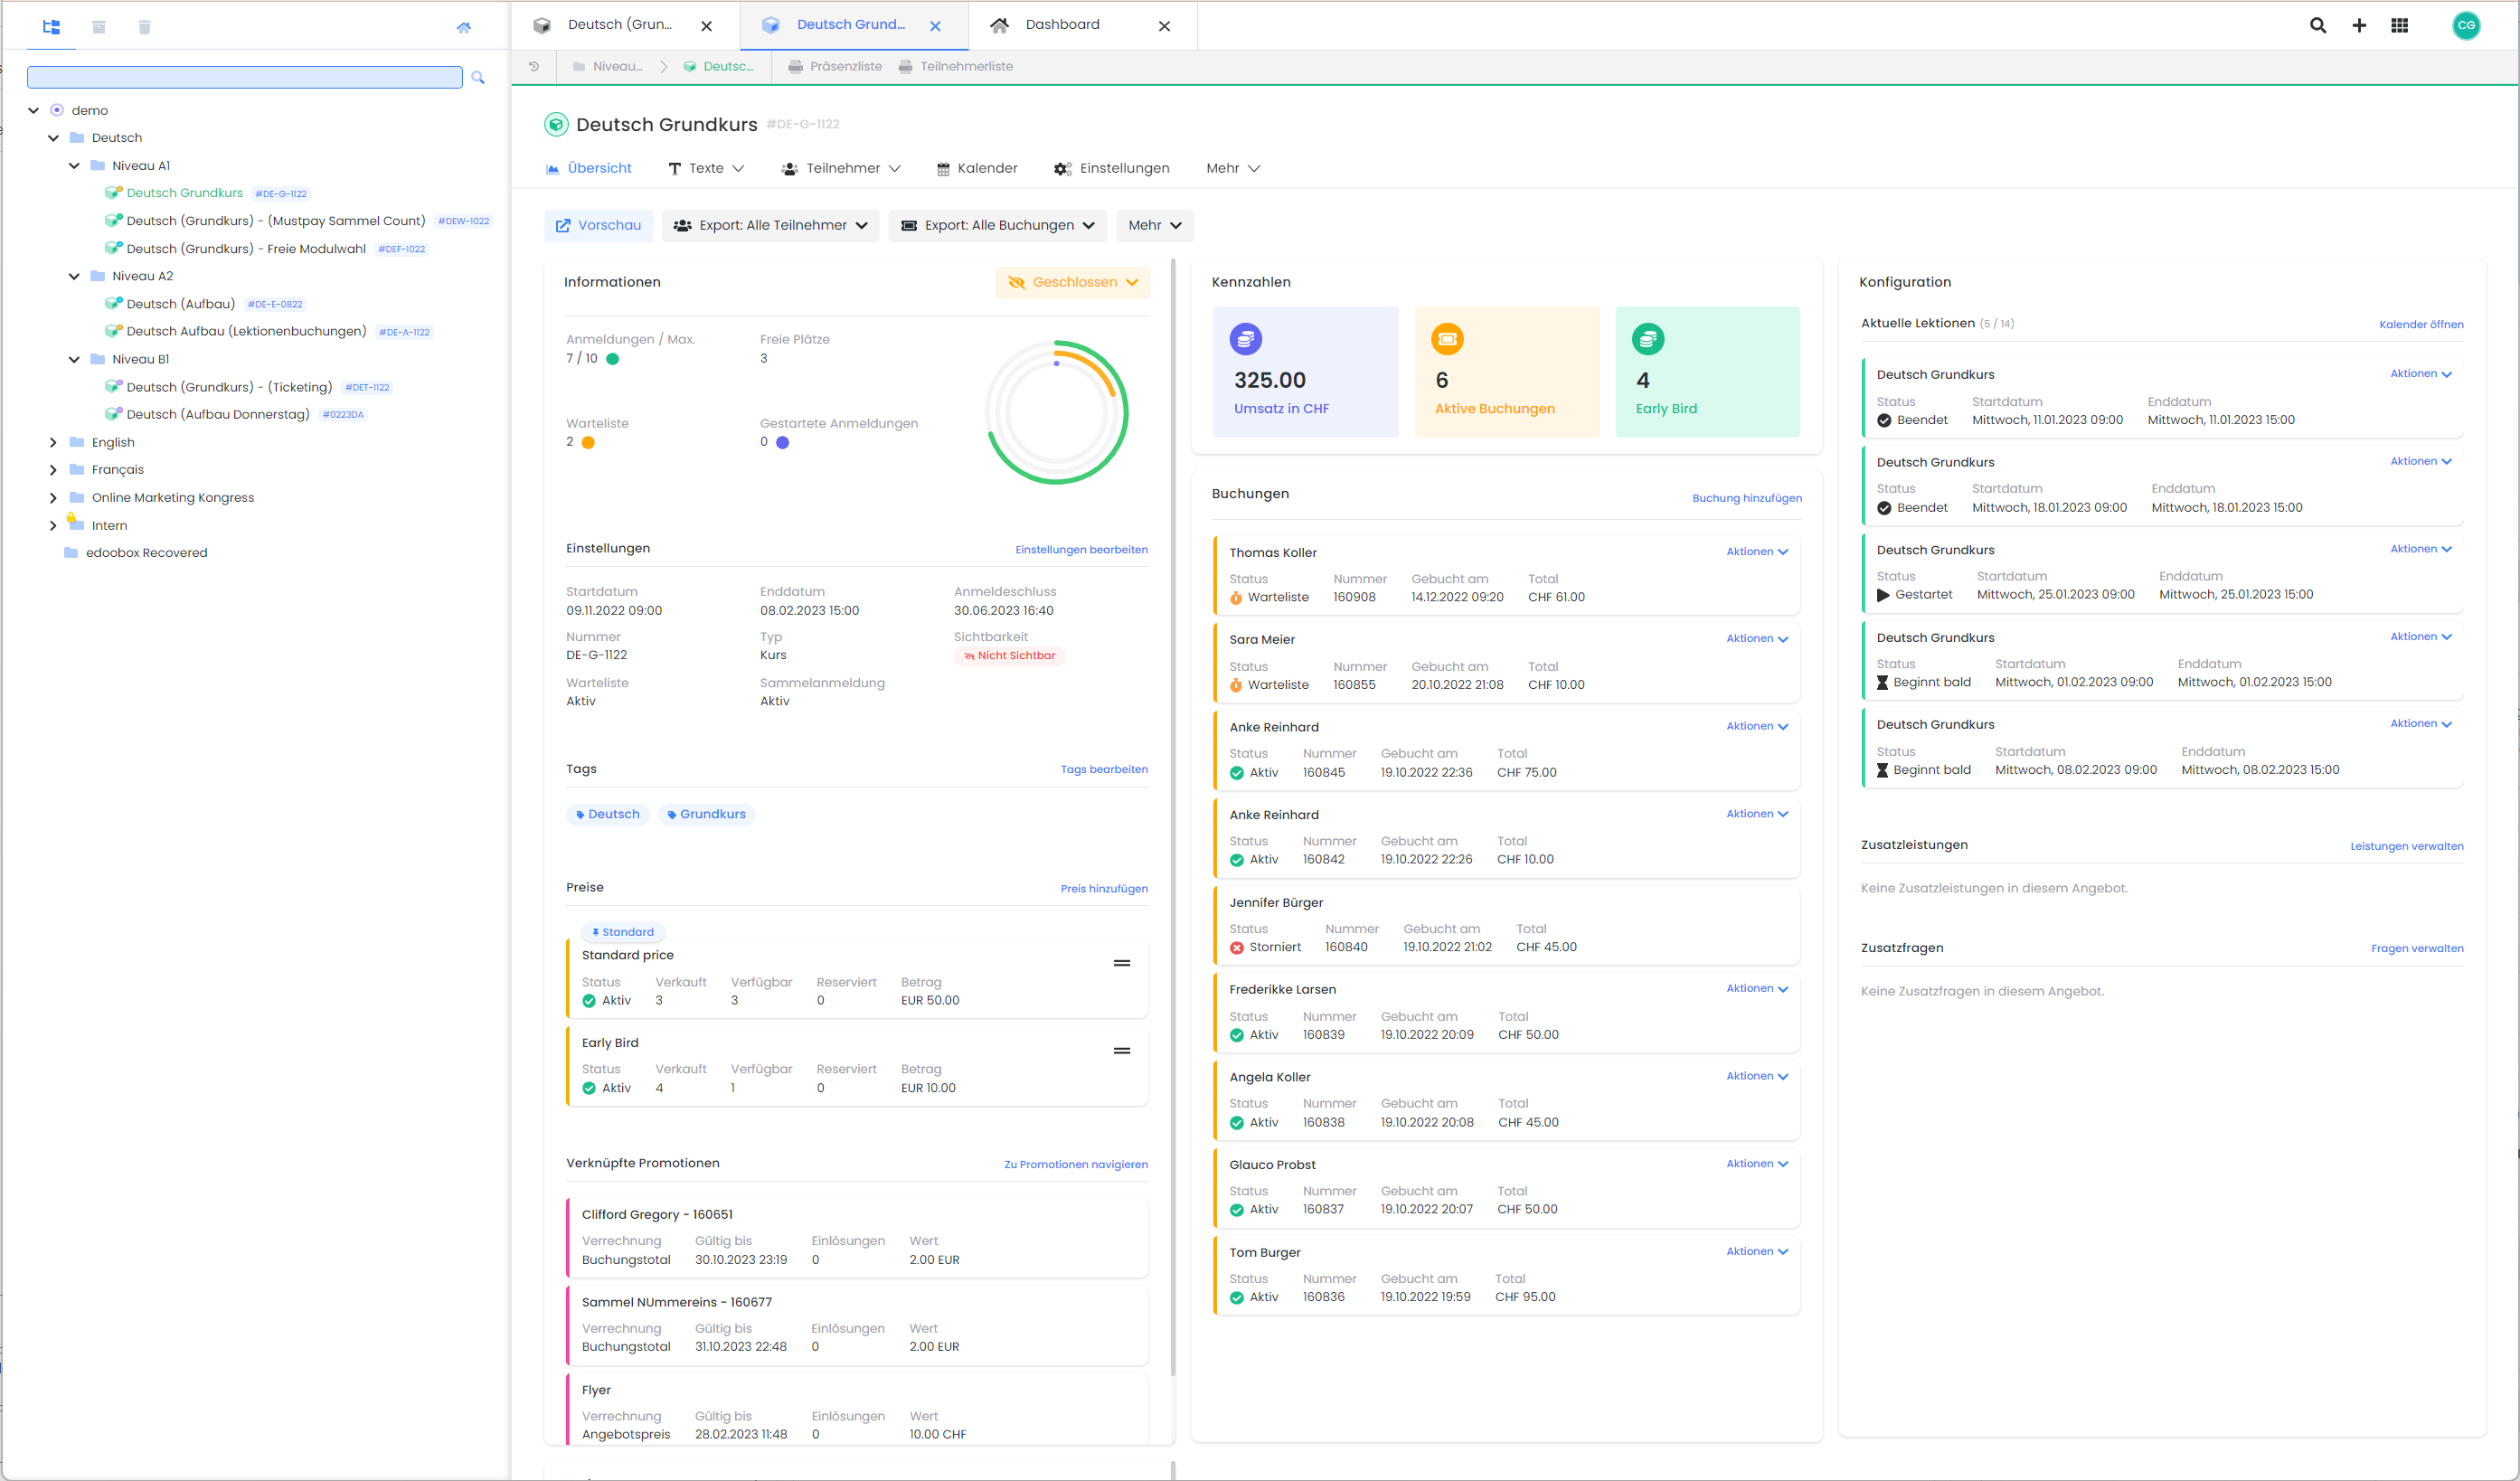Expand the English folder in the tree
The image size is (2520, 1481).
(53, 441)
